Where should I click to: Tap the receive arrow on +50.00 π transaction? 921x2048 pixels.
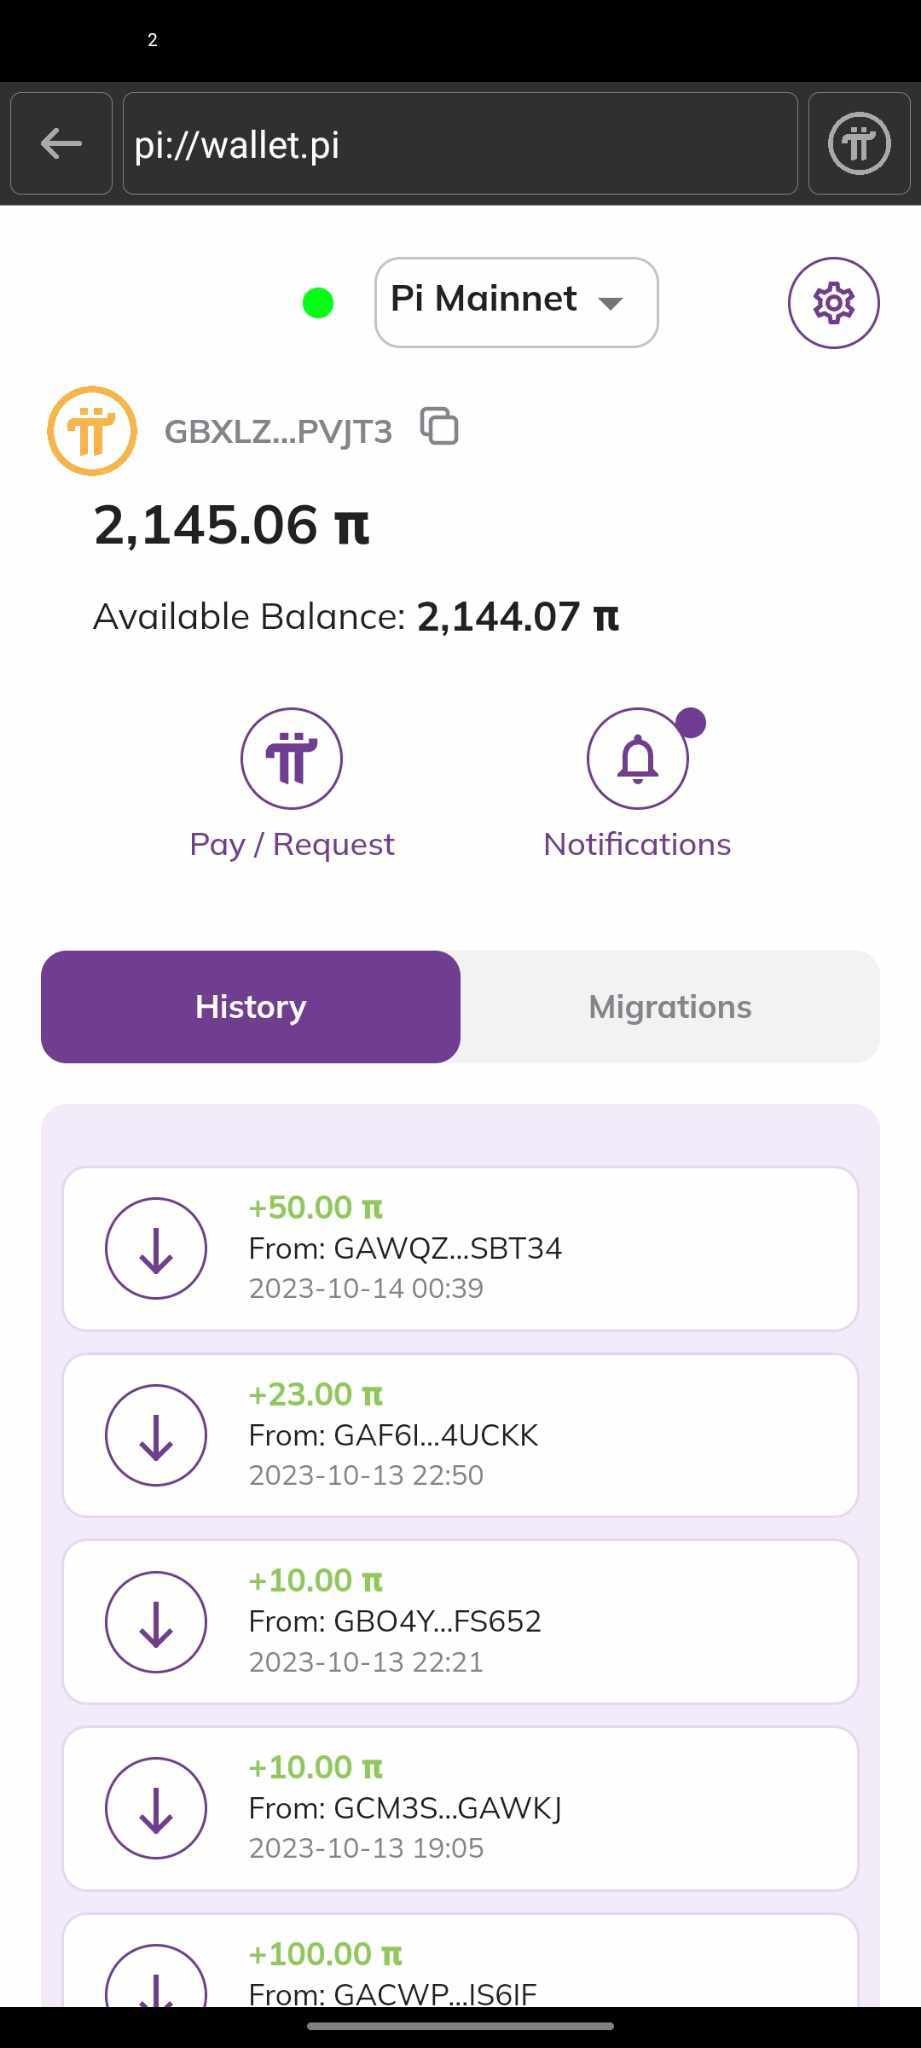click(x=156, y=1248)
